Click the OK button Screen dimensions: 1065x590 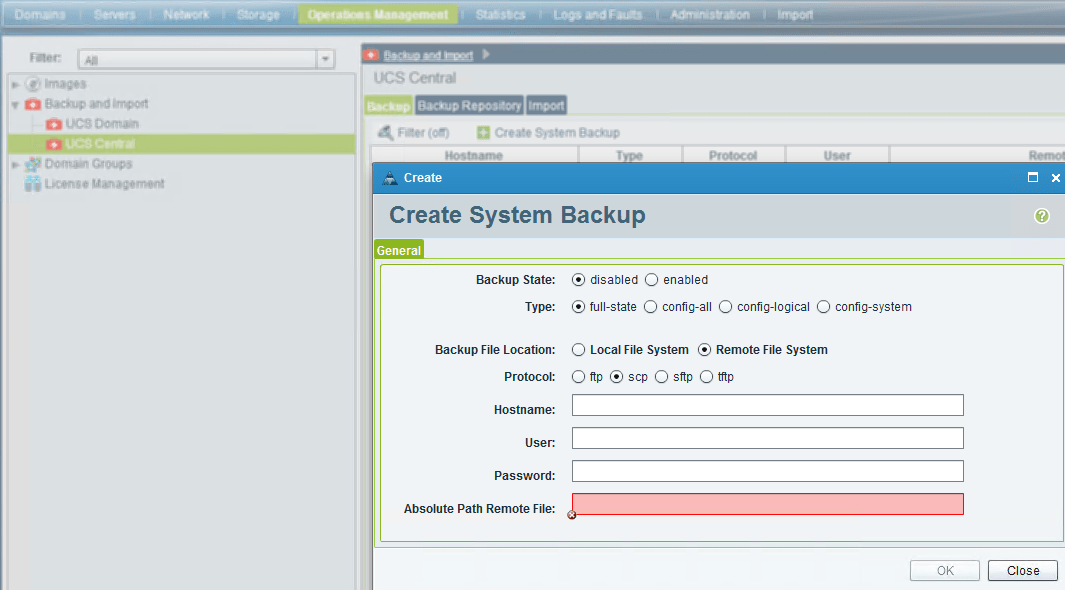click(x=945, y=570)
